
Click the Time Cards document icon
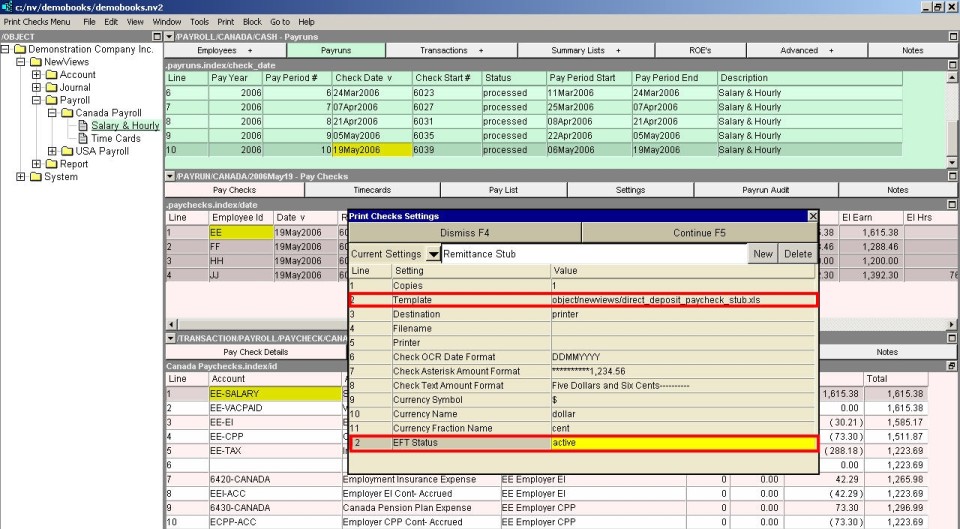83,139
